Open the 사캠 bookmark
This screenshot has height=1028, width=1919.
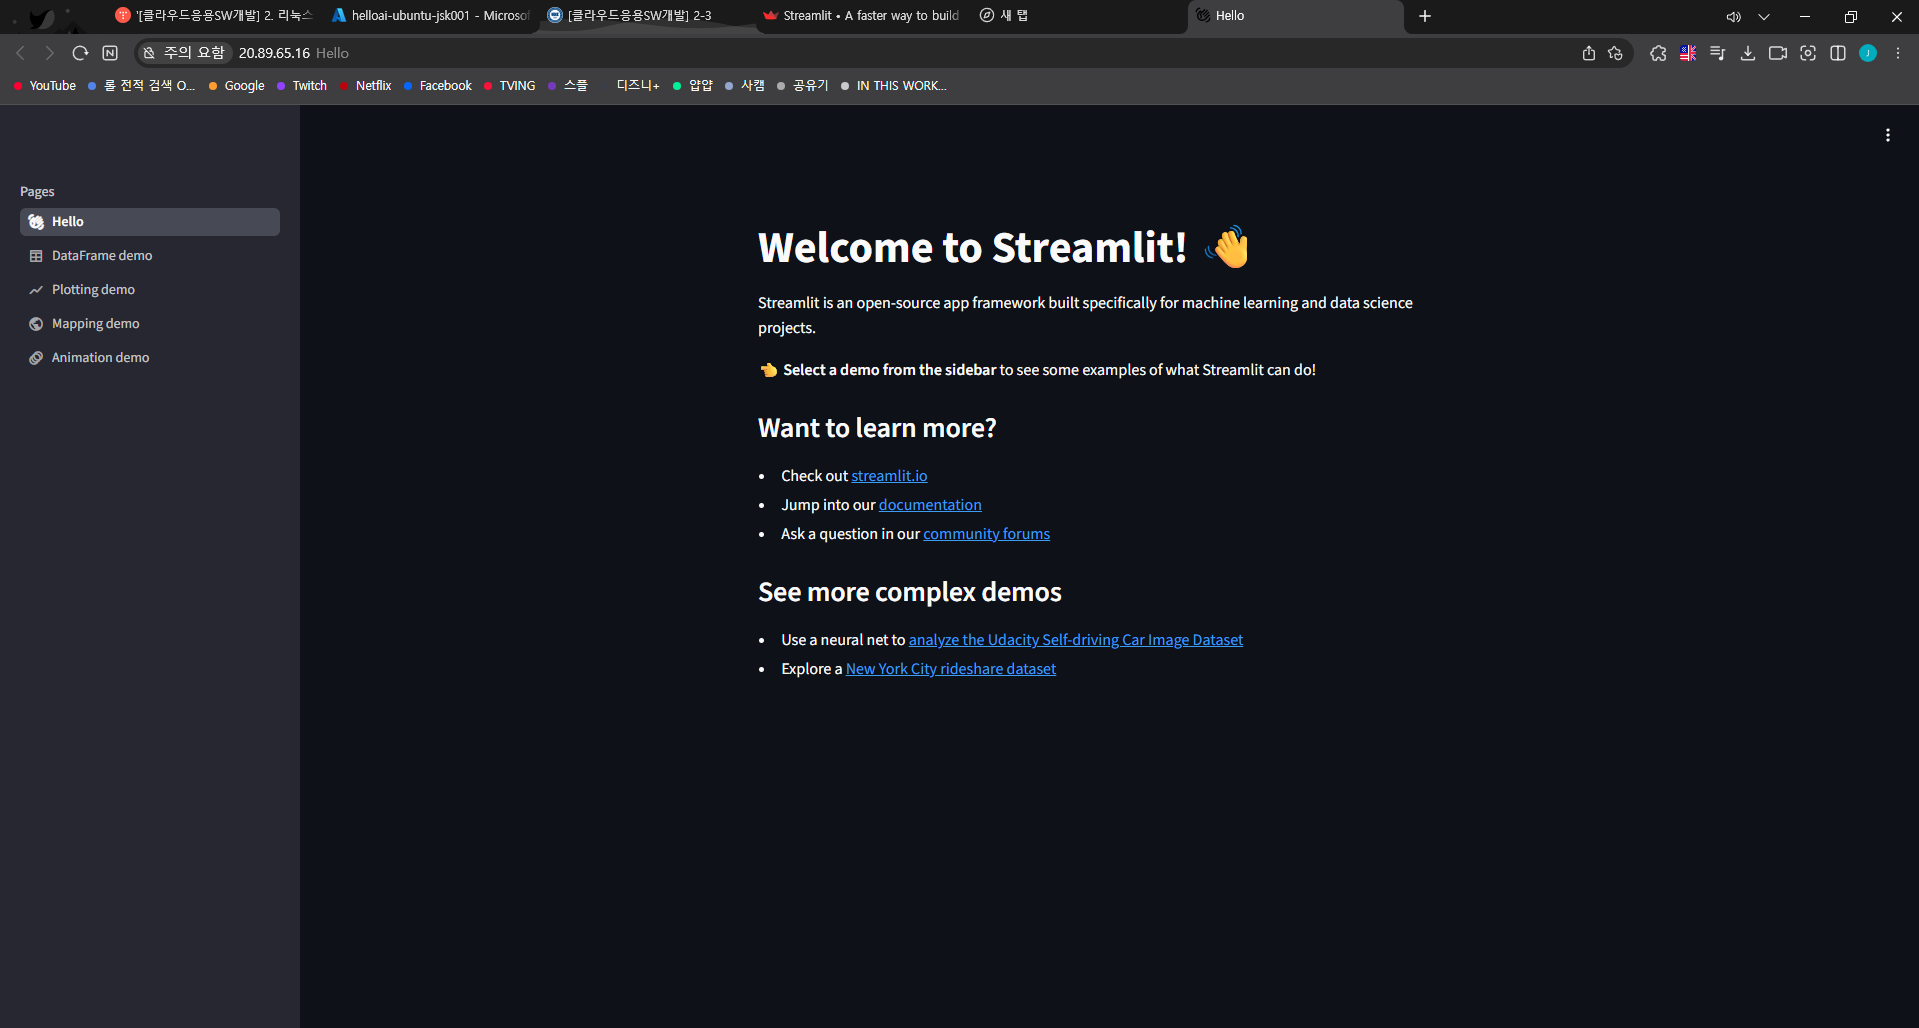pyautogui.click(x=745, y=86)
